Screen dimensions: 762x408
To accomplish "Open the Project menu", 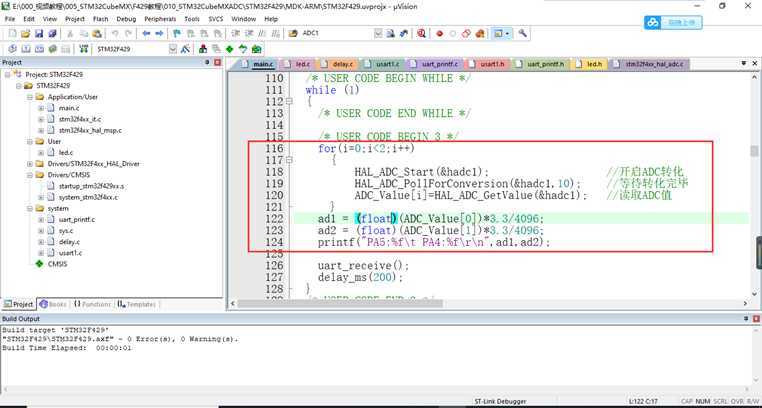I will (75, 19).
